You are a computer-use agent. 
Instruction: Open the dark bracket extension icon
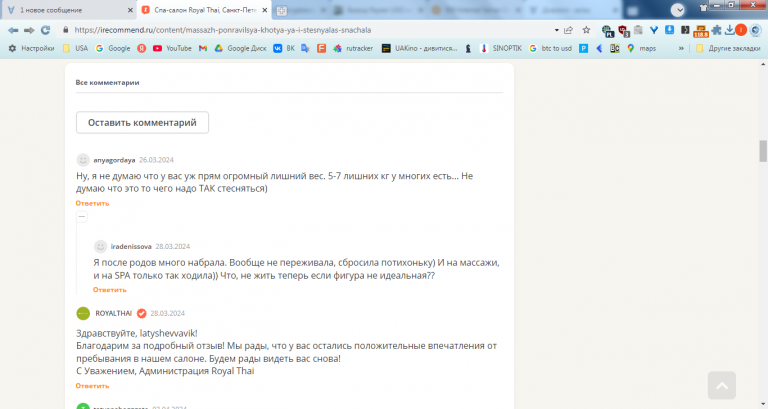[x=685, y=30]
